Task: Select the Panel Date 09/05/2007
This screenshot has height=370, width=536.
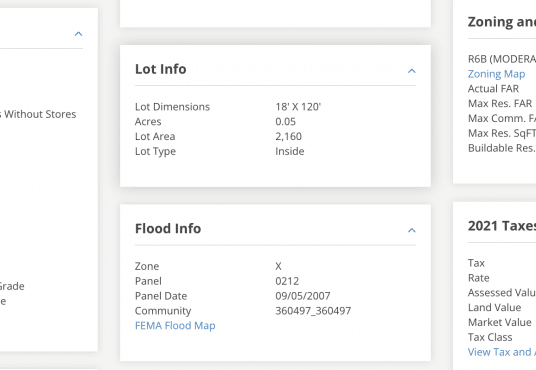Action: [303, 296]
